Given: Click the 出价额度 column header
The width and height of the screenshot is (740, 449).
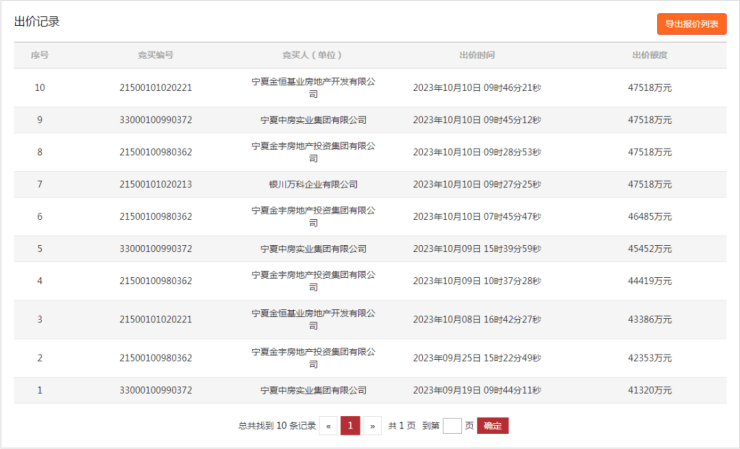Looking at the screenshot, I should click(x=650, y=55).
